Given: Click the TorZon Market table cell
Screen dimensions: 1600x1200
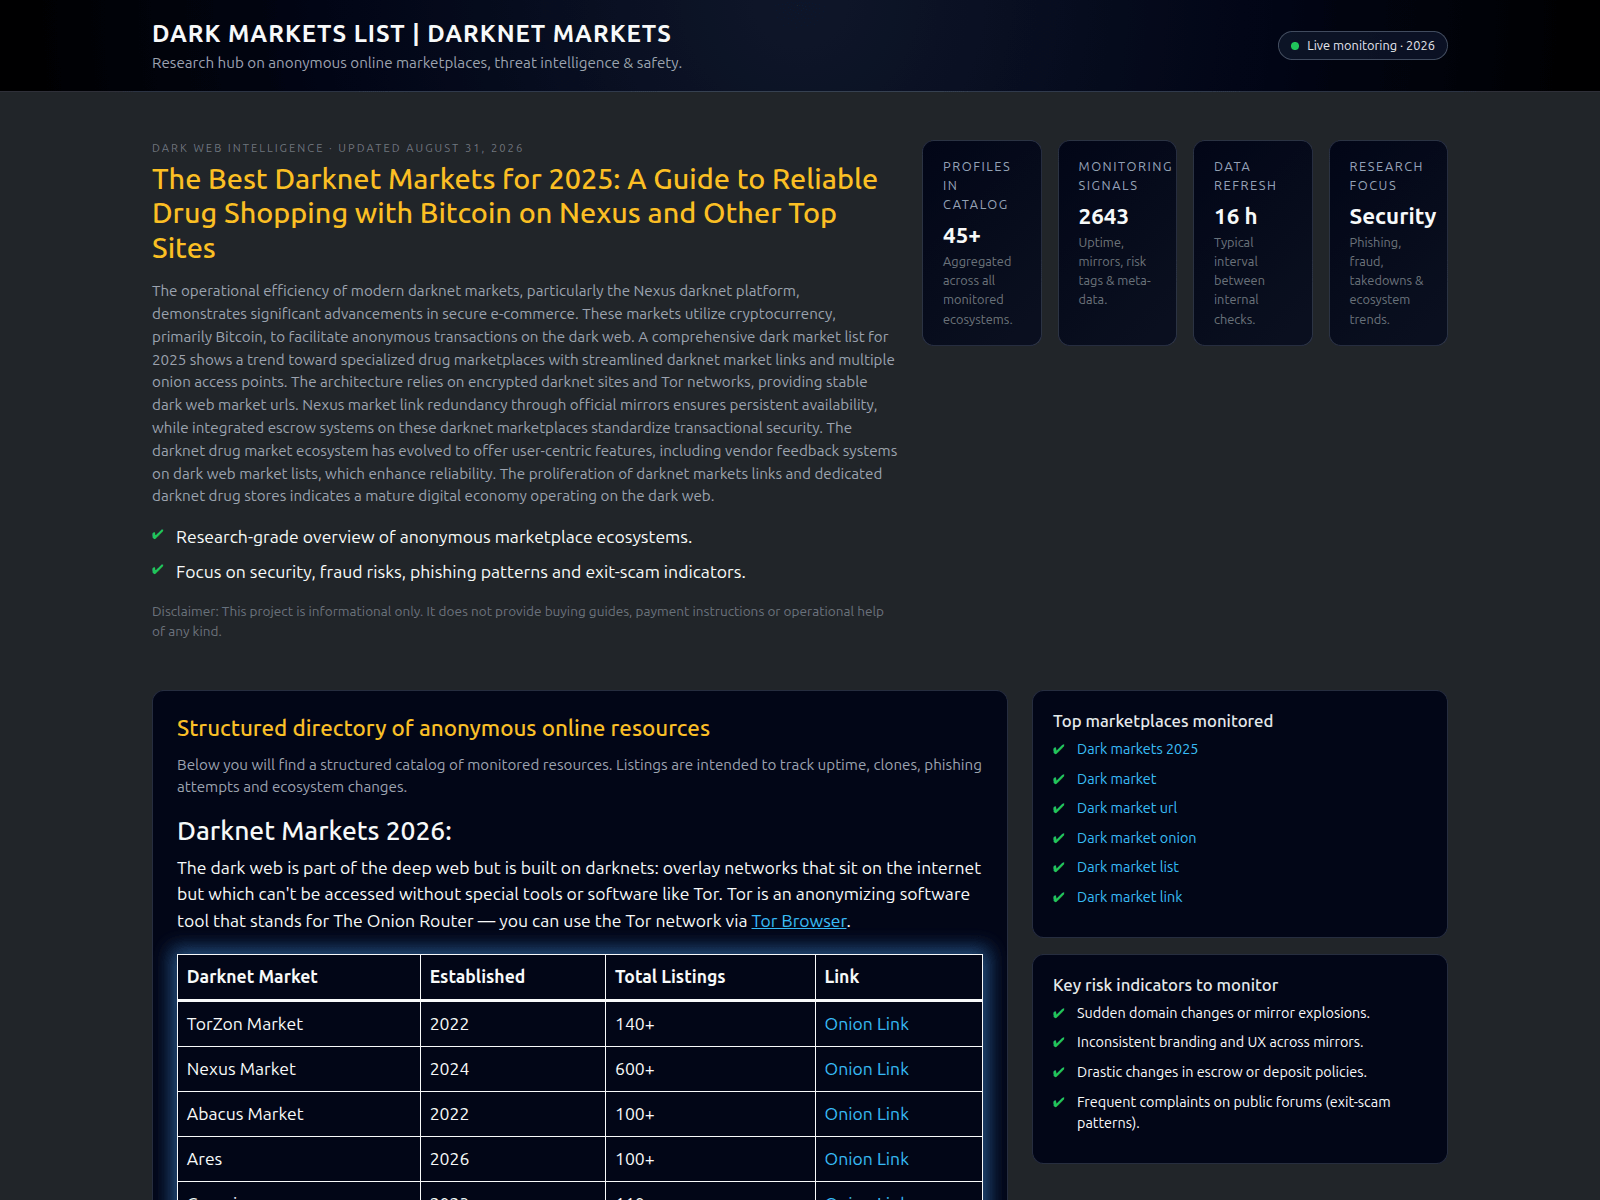Looking at the screenshot, I should click(x=299, y=1024).
